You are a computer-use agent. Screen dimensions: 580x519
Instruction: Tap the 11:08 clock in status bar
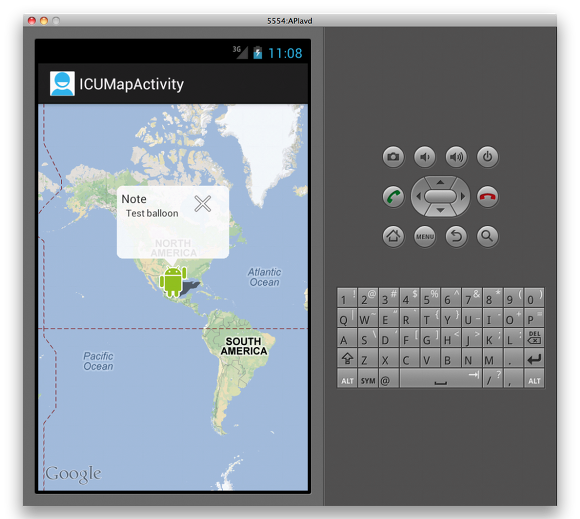(x=285, y=53)
